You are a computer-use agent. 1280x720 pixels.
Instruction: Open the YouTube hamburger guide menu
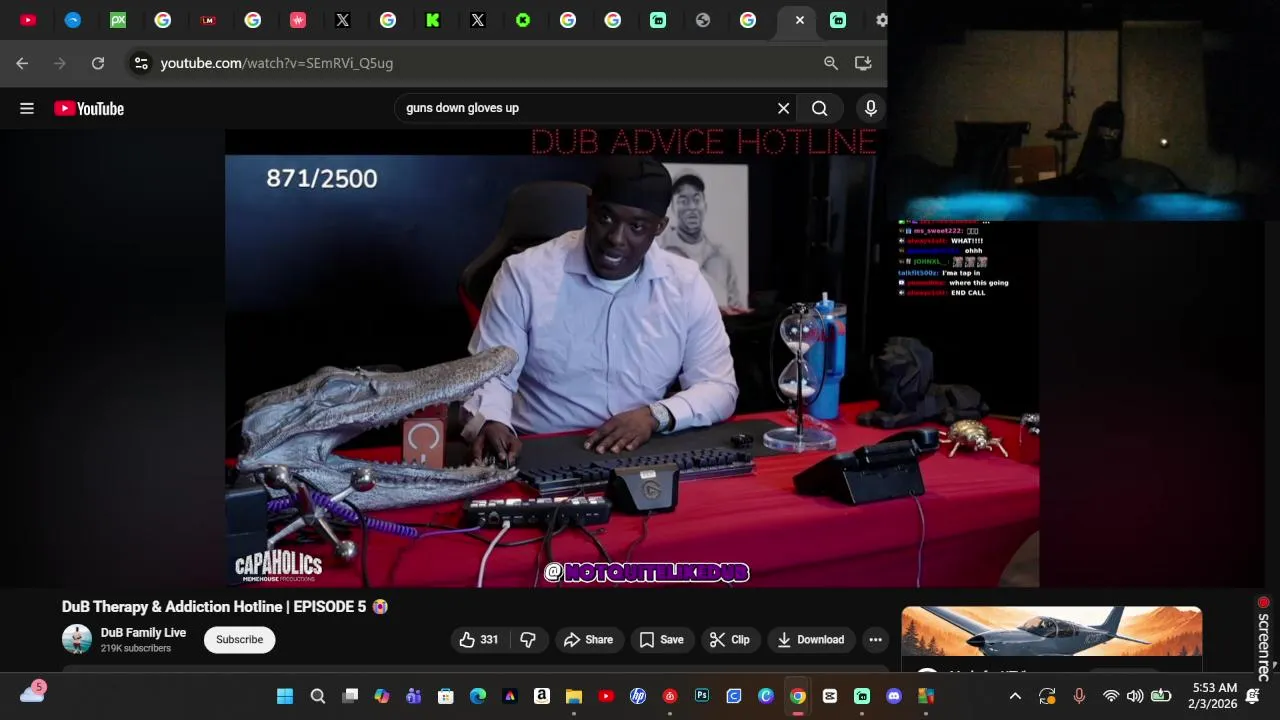[x=27, y=108]
